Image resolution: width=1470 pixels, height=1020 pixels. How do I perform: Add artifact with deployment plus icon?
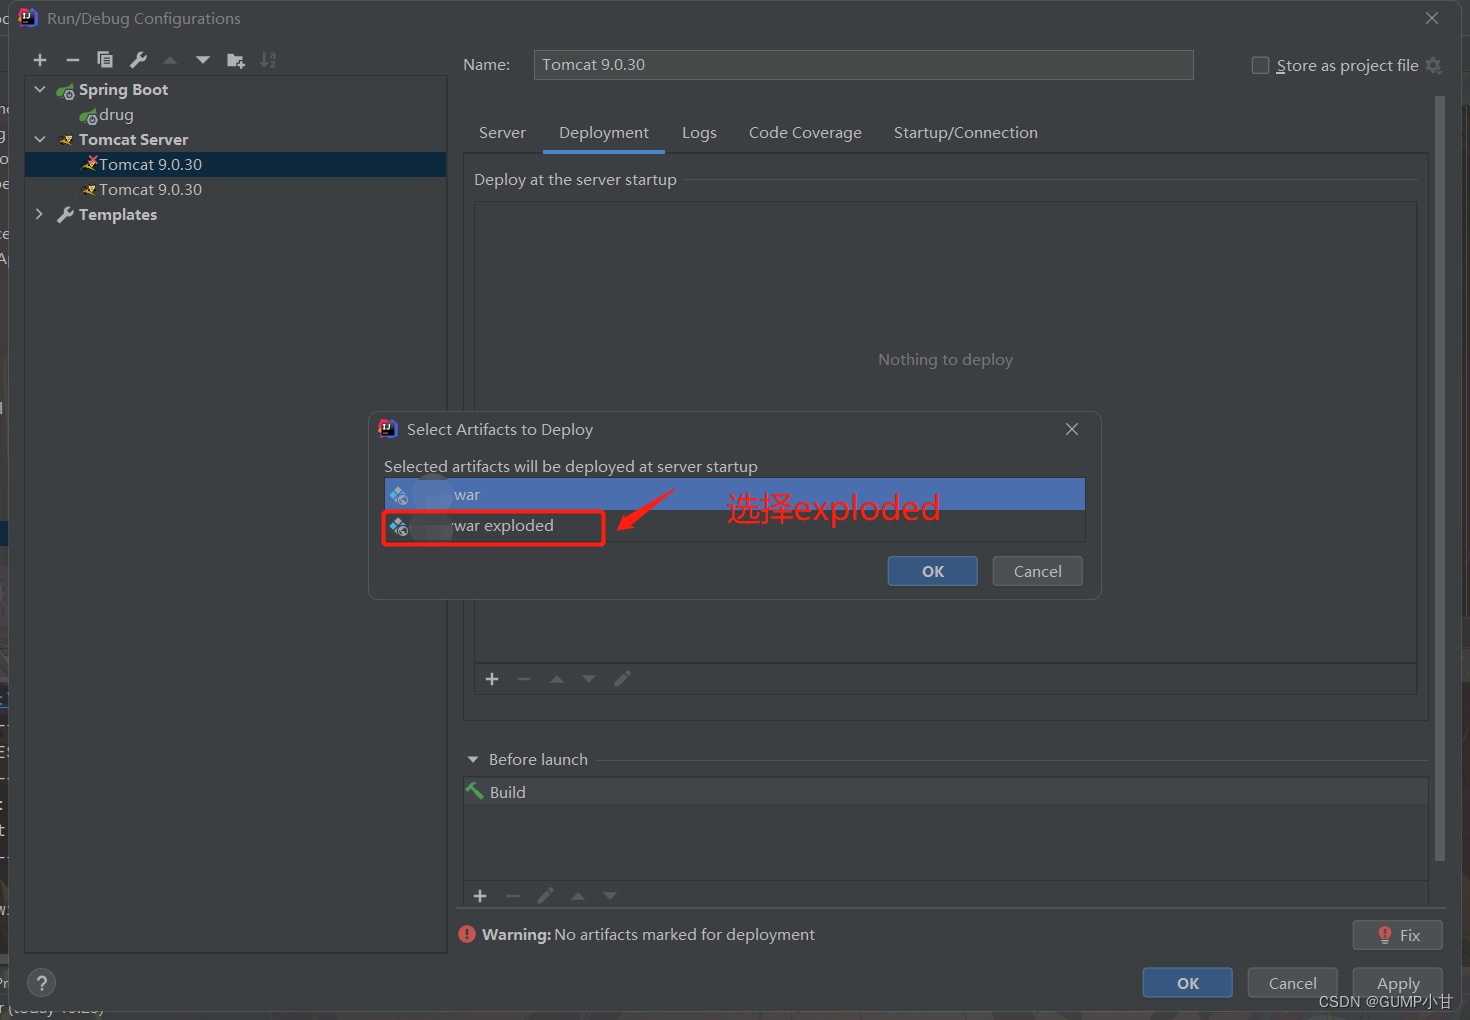point(492,679)
